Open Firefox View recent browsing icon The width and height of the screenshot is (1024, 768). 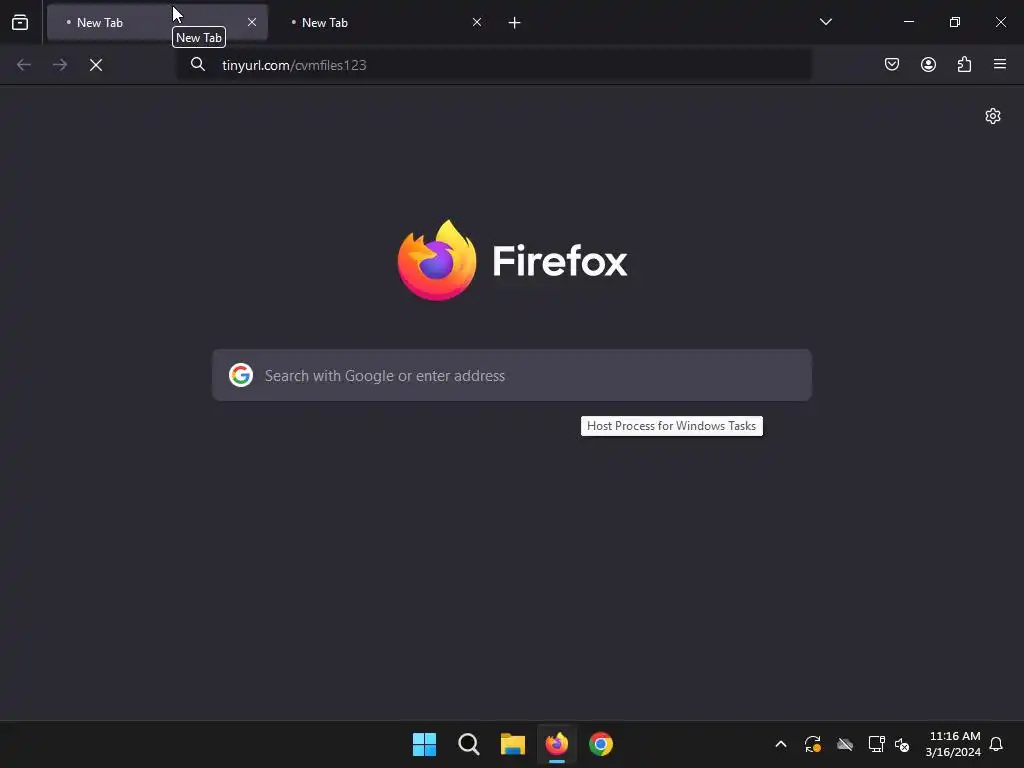[x=20, y=22]
